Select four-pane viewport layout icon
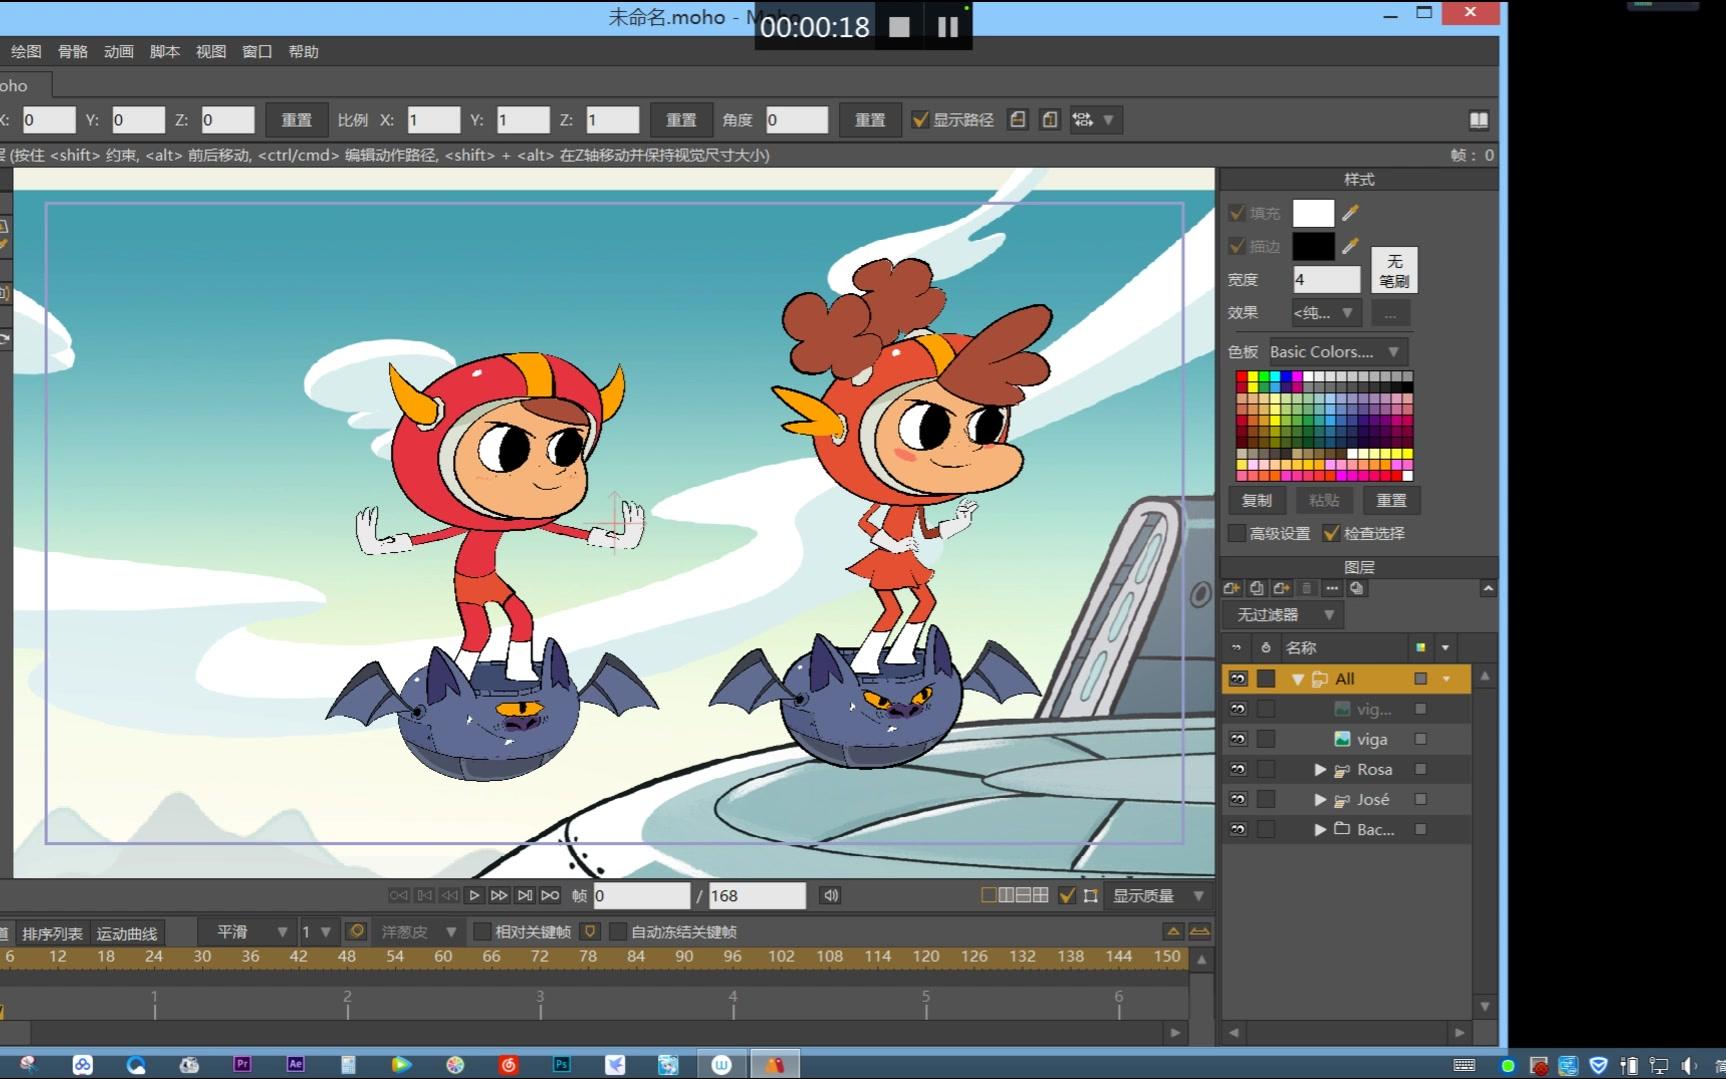Screen dimensions: 1726x1079 [1040, 895]
